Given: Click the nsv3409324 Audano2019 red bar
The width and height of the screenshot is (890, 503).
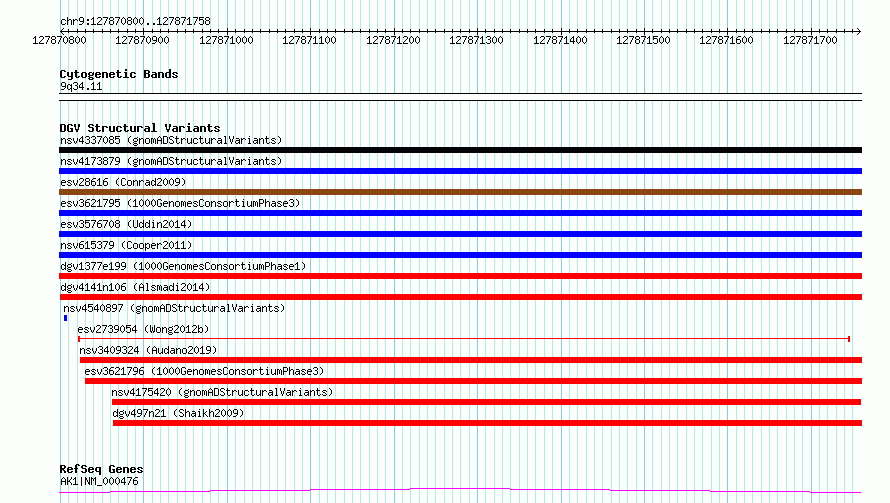Looking at the screenshot, I should tap(471, 360).
